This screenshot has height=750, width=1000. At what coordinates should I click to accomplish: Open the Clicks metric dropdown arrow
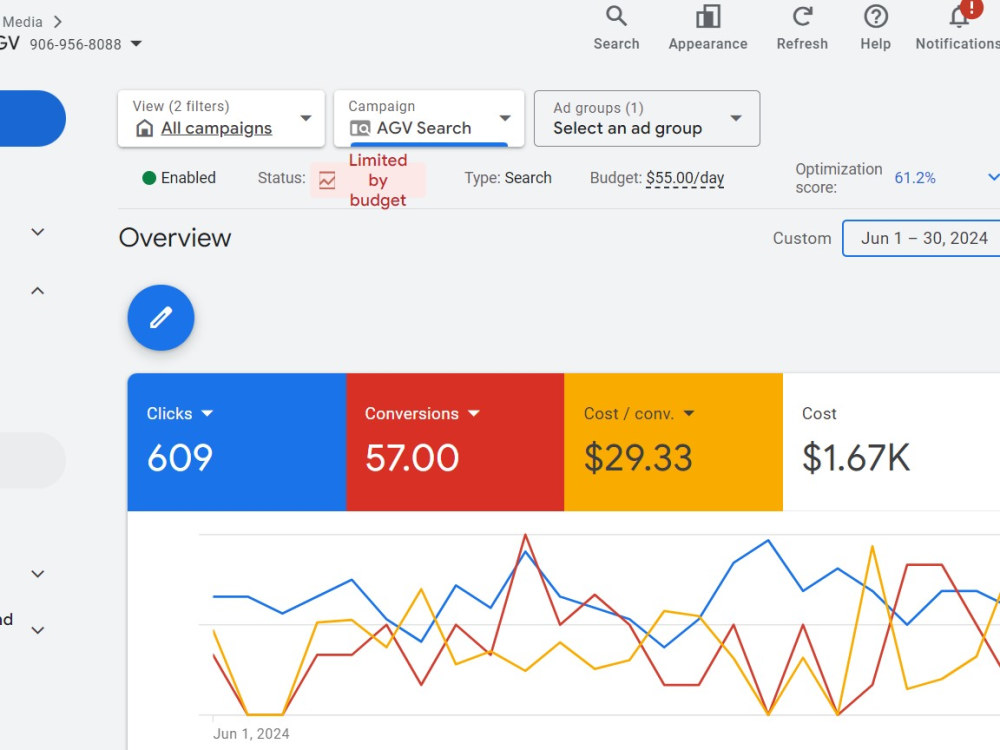207,413
